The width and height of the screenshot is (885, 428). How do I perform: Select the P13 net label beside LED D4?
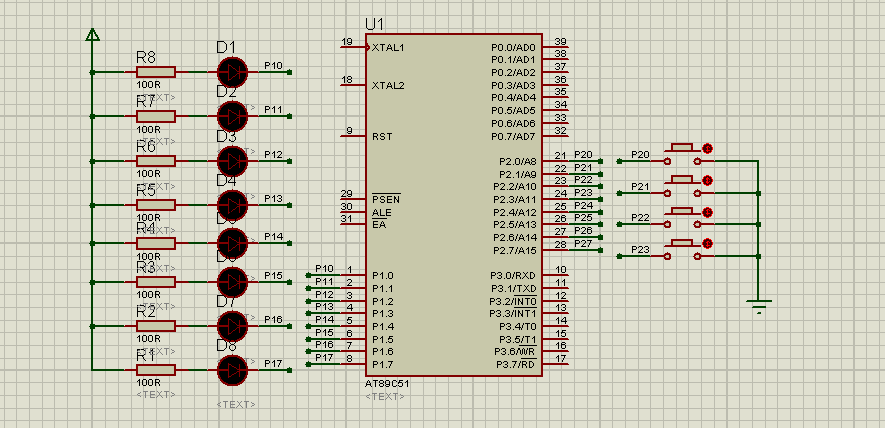coord(273,198)
